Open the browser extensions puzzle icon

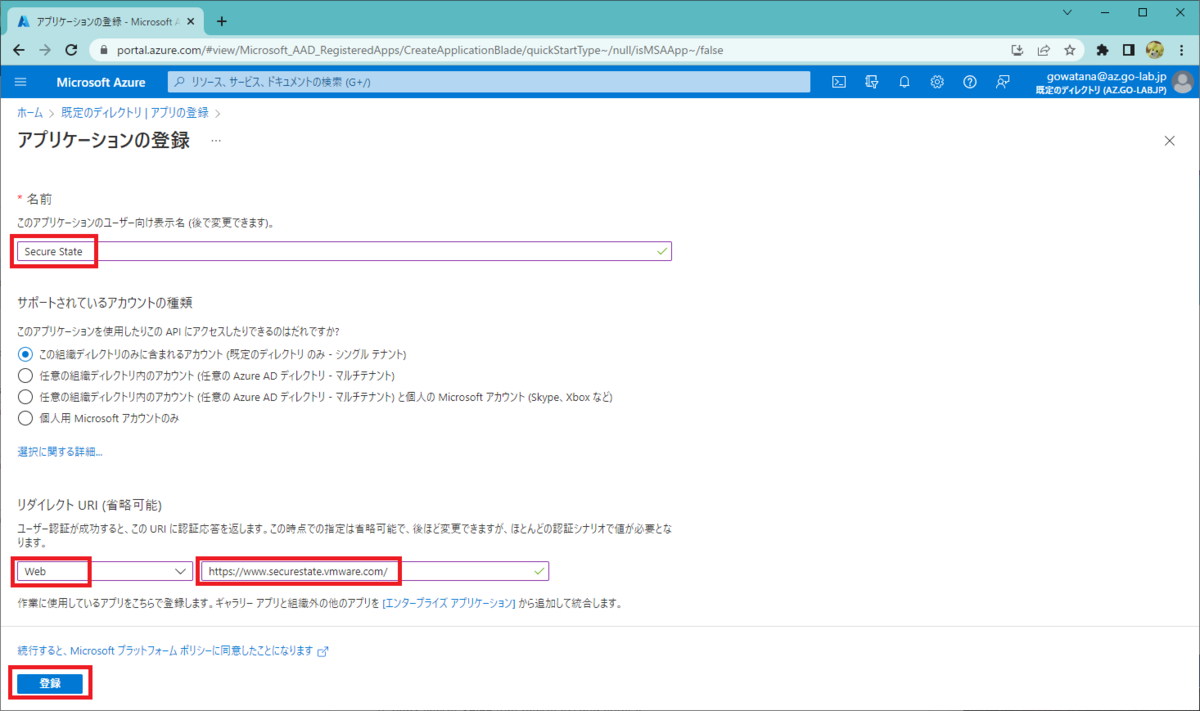pyautogui.click(x=1102, y=49)
